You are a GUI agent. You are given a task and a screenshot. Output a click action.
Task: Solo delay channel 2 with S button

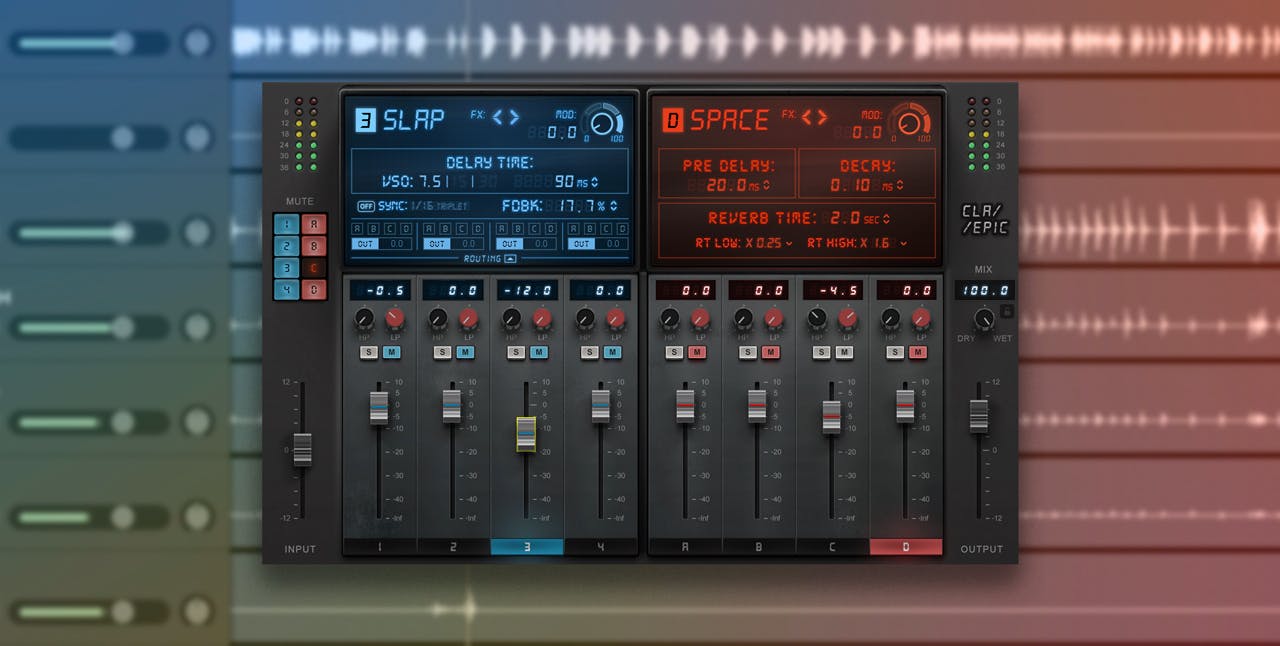(x=442, y=352)
